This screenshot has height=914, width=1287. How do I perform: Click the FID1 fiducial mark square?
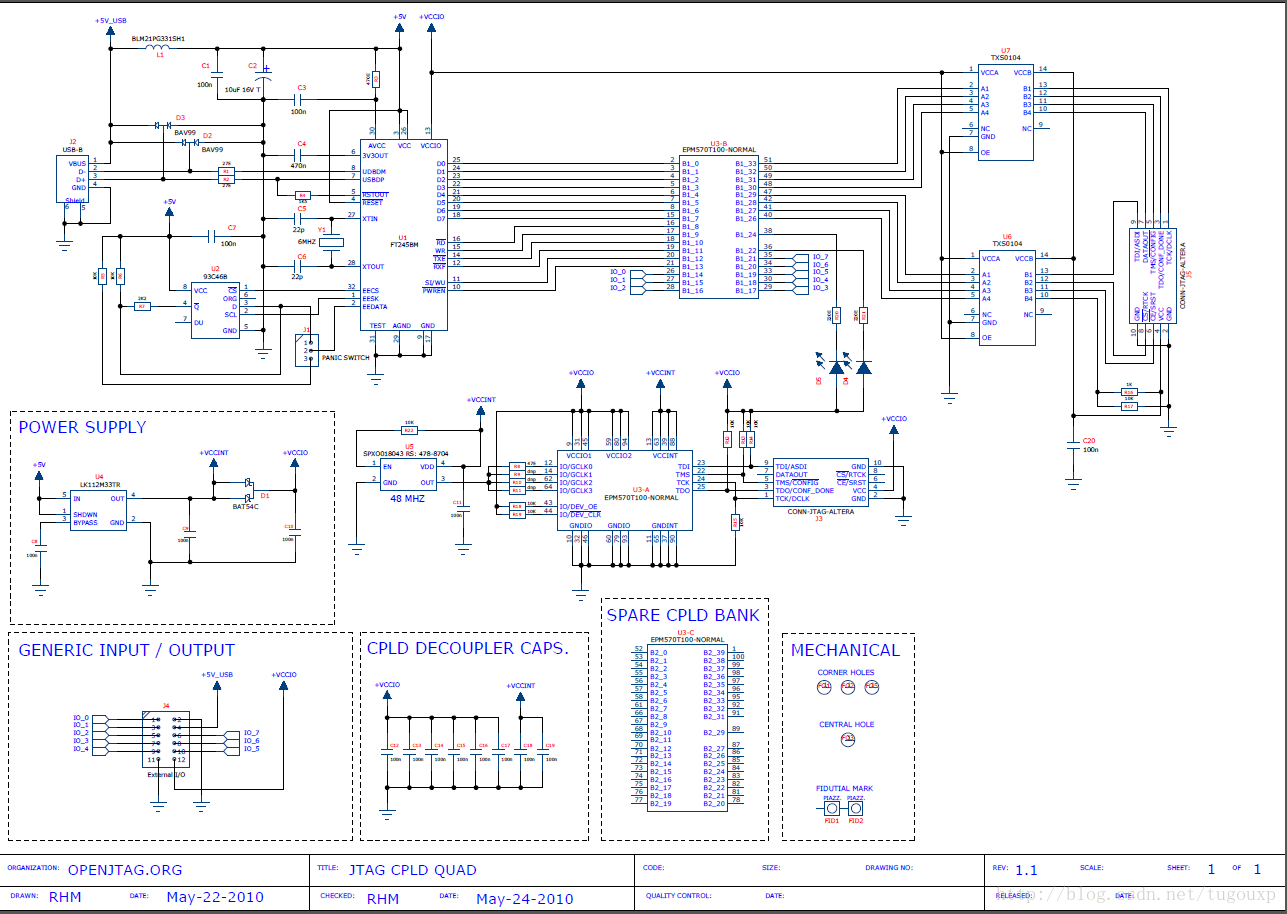[x=832, y=808]
